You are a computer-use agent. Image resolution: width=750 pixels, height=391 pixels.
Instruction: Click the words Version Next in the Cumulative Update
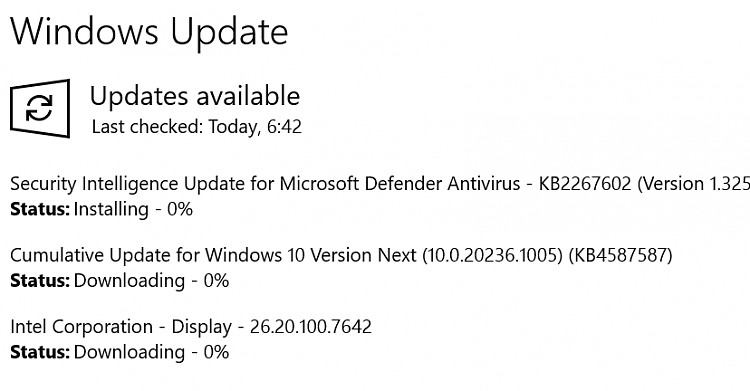coord(364,255)
